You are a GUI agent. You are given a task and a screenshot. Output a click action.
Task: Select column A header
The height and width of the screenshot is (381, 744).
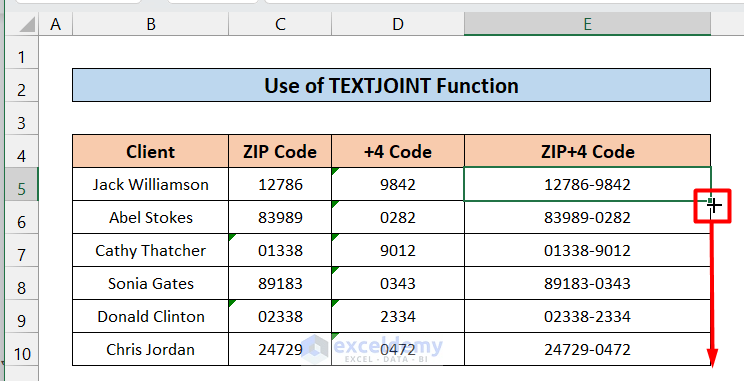click(56, 24)
